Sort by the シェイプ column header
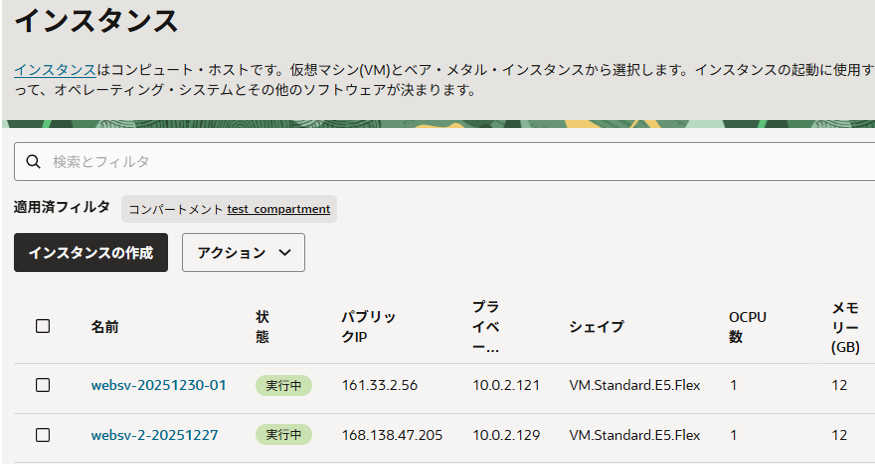Viewport: 875px width, 464px height. tap(596, 327)
